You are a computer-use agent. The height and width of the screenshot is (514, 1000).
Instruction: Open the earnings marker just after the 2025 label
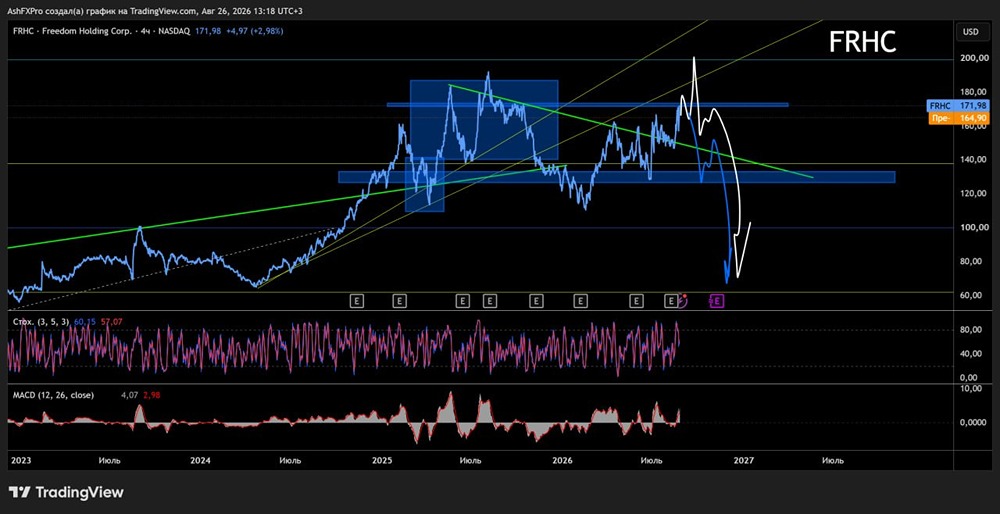point(399,300)
